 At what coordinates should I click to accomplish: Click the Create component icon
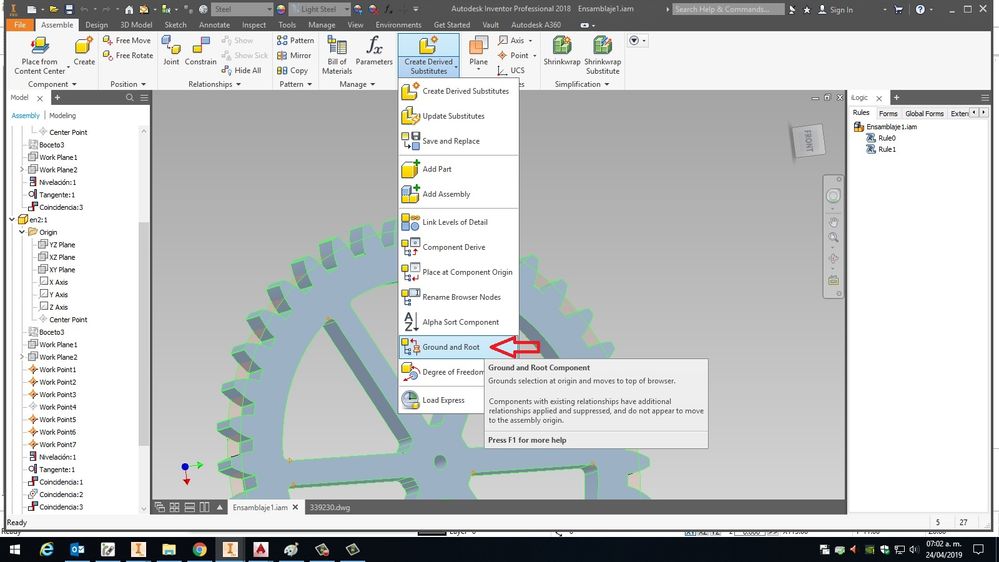(x=84, y=51)
